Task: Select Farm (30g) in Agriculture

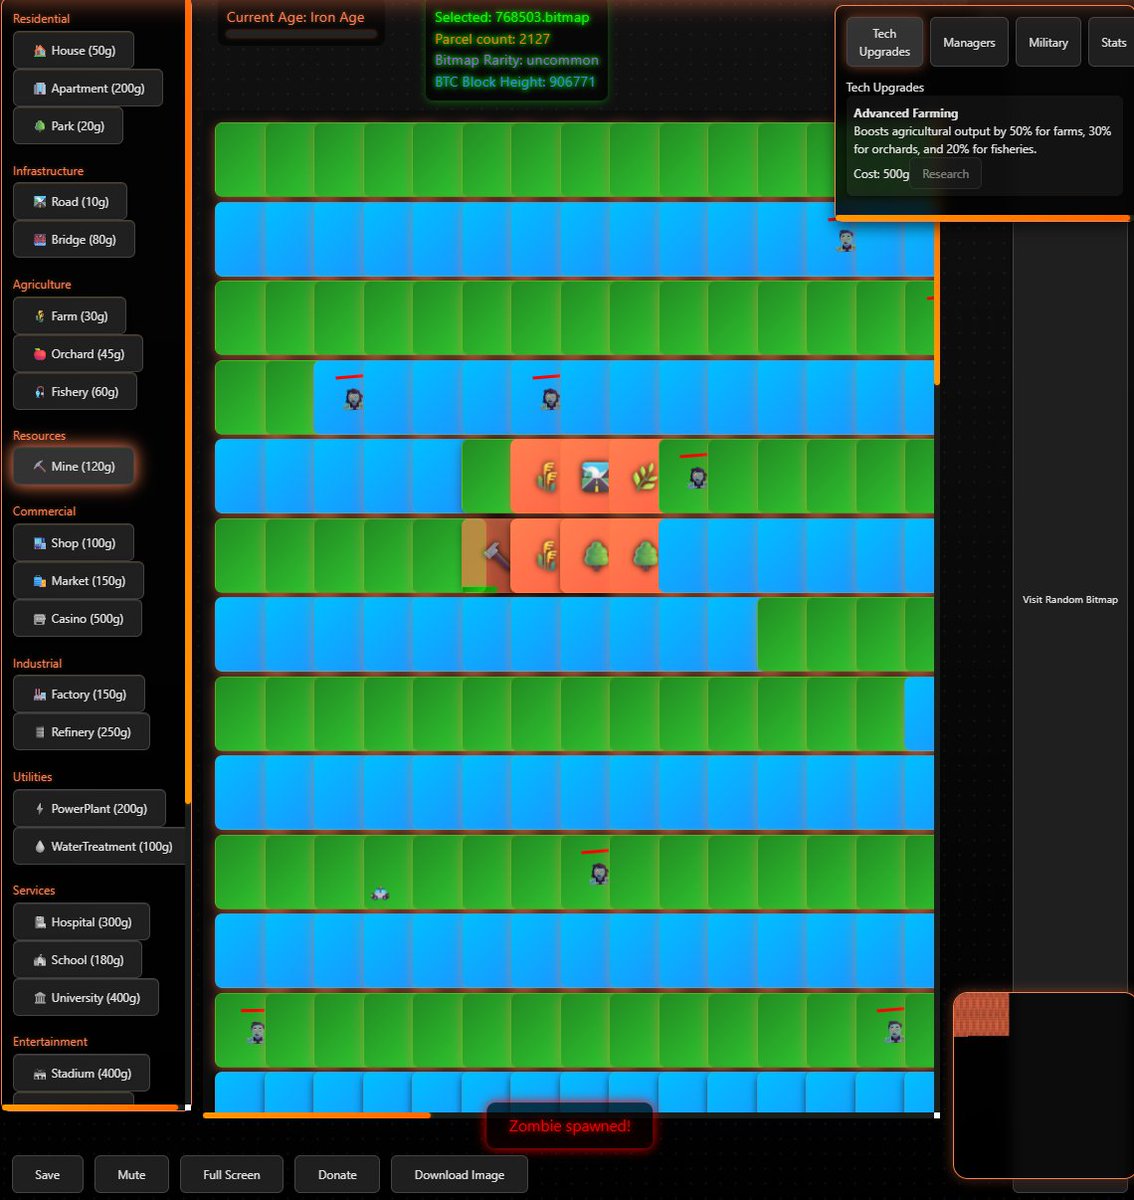Action: coord(69,316)
